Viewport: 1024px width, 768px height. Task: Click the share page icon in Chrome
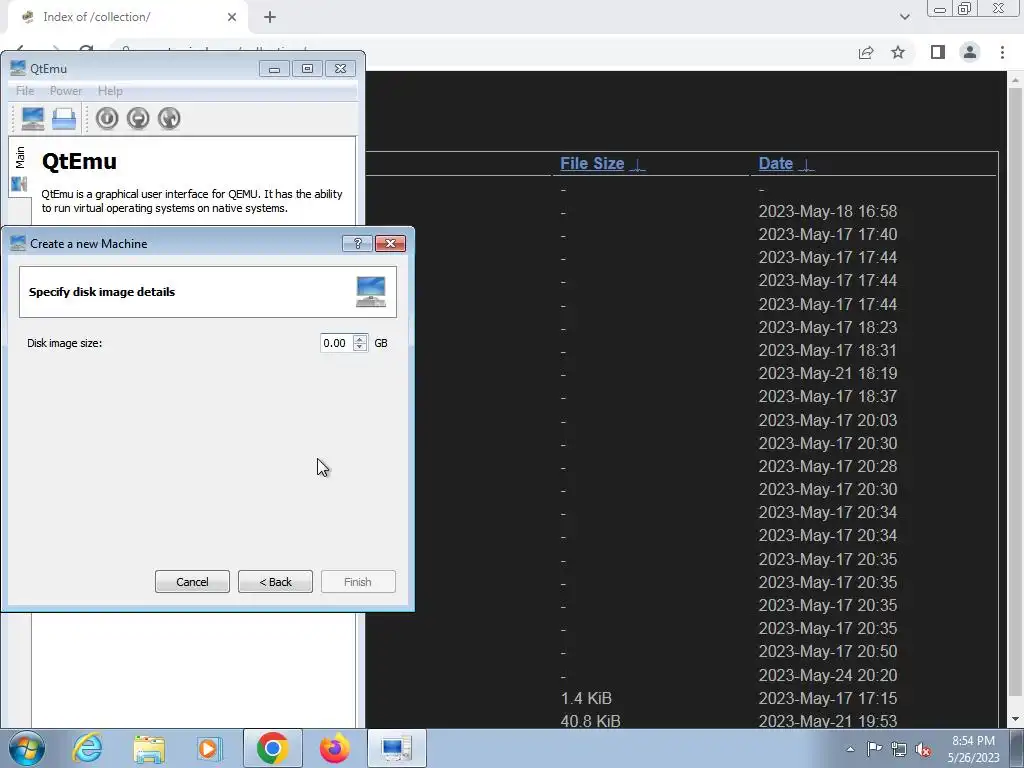click(866, 52)
